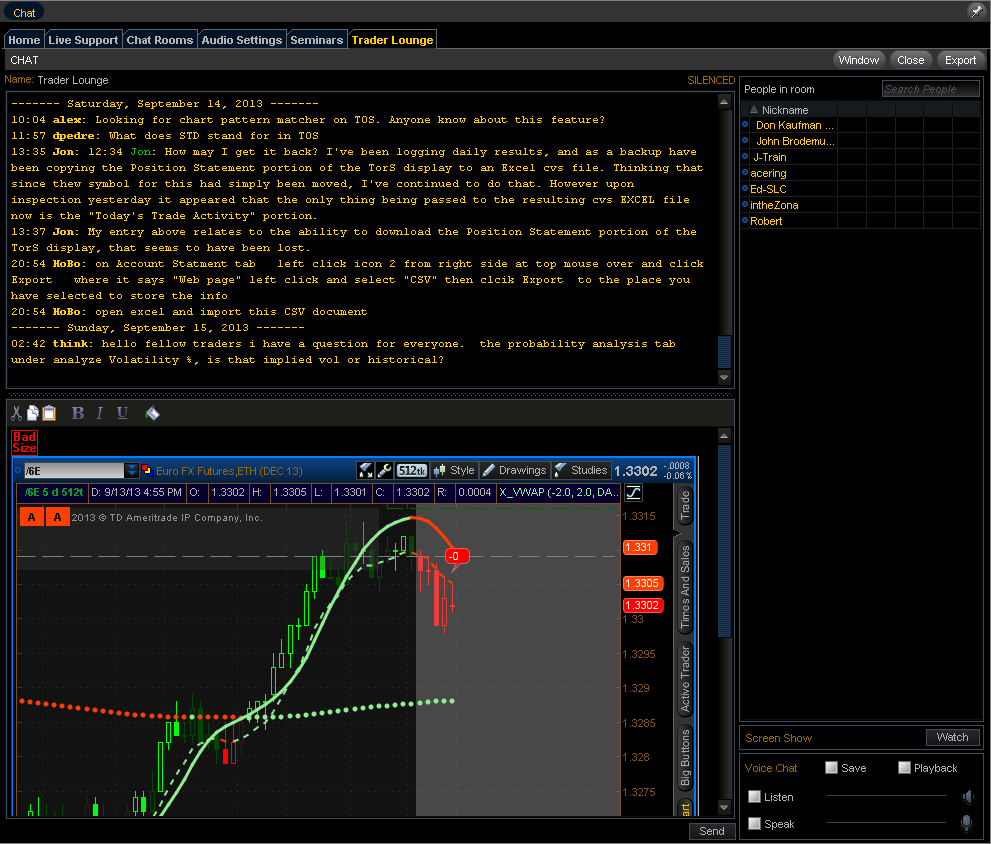Click the chat history scrollbar thumb
The image size is (991, 844).
(x=724, y=352)
